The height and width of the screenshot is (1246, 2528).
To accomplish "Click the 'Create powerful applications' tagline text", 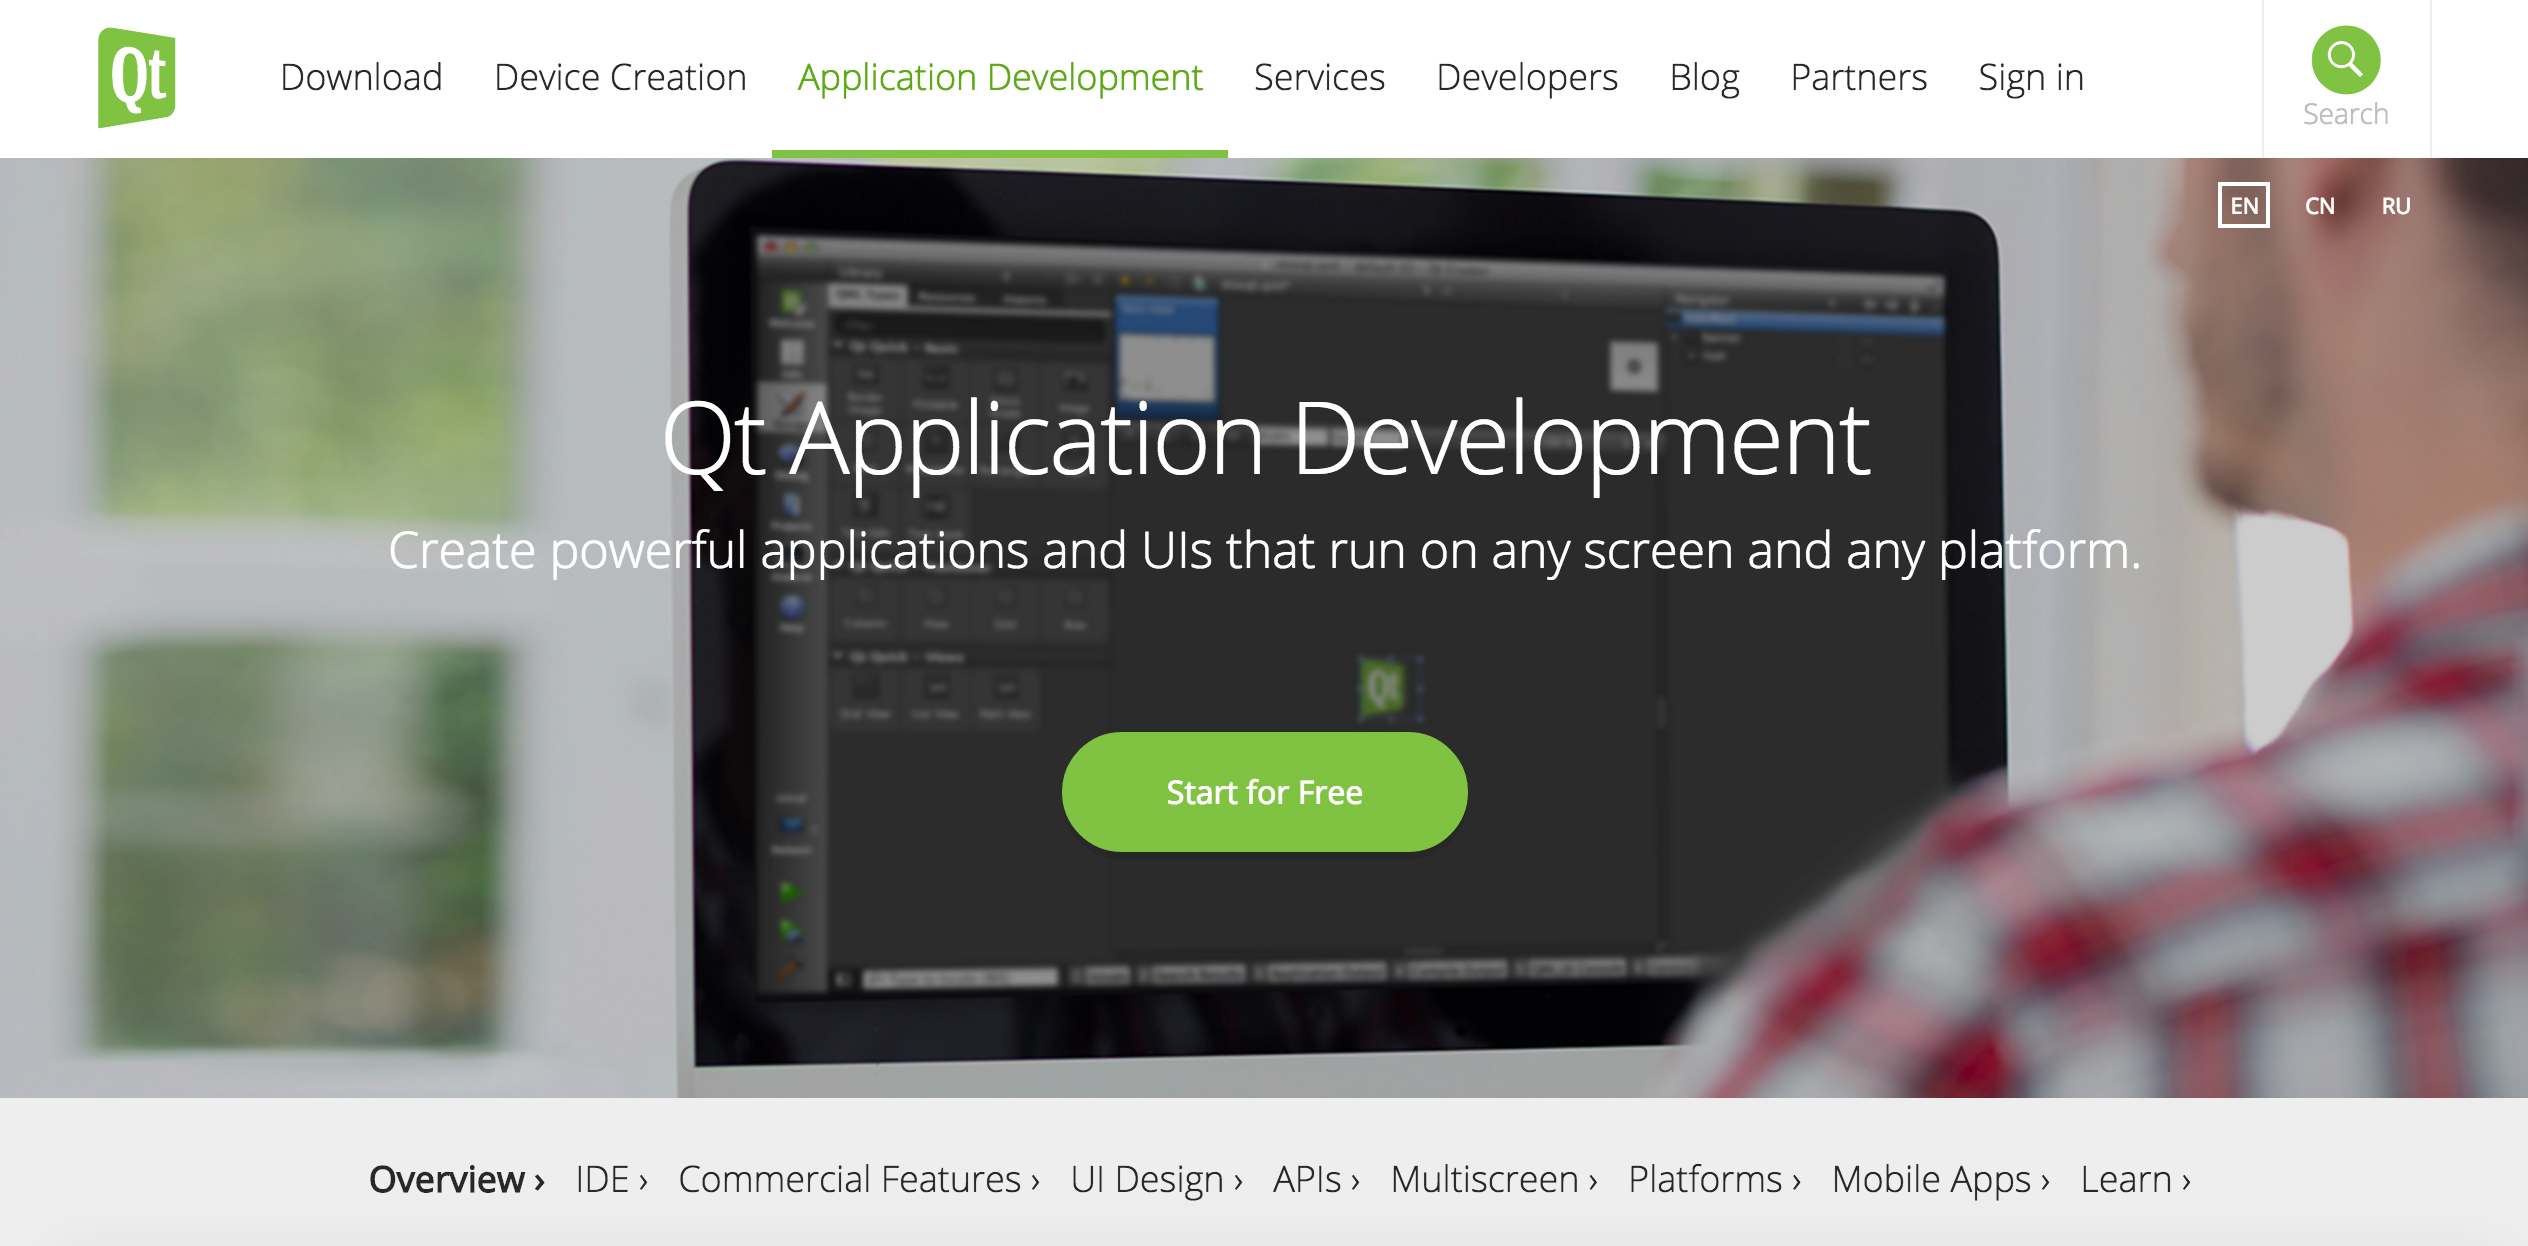I will tap(1264, 550).
